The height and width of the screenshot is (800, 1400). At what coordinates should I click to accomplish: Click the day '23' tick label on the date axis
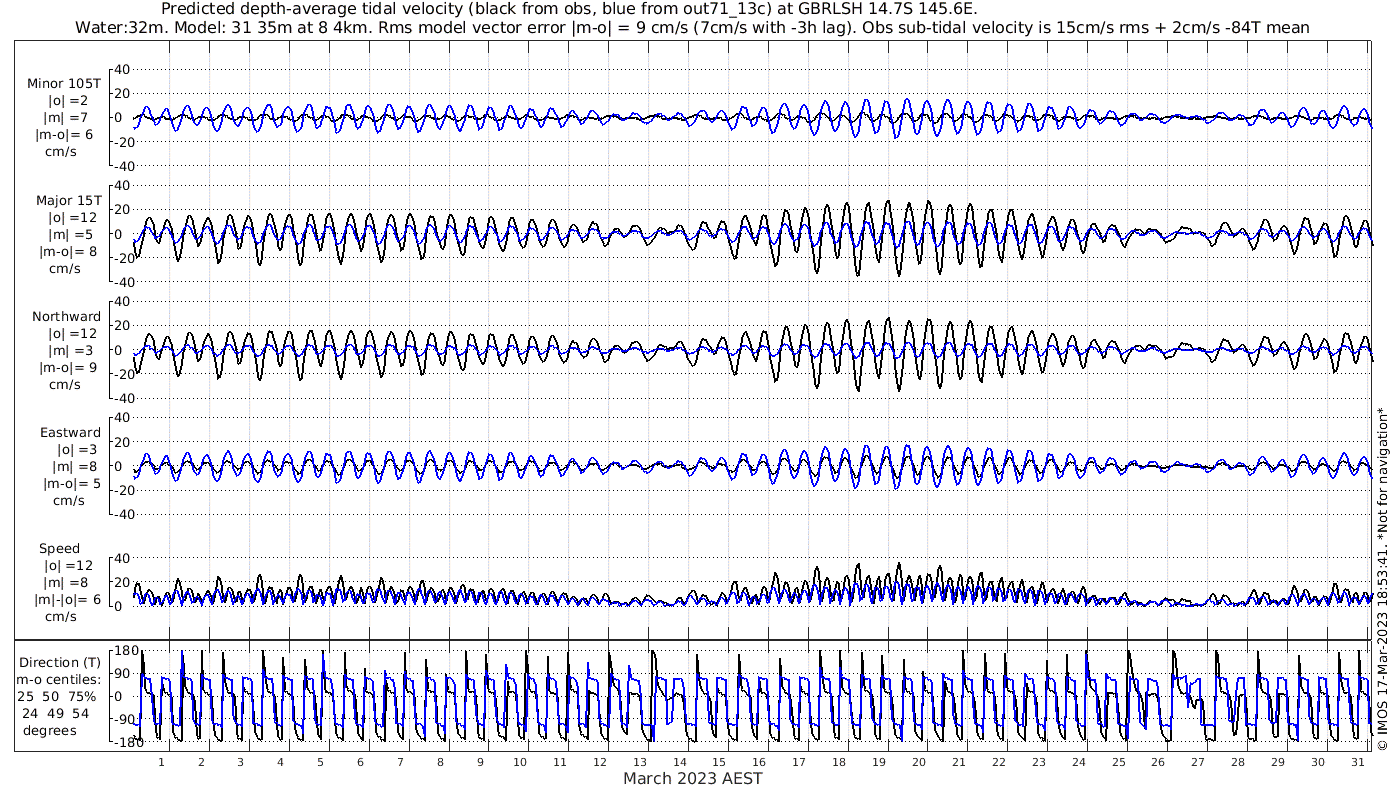pyautogui.click(x=1039, y=761)
